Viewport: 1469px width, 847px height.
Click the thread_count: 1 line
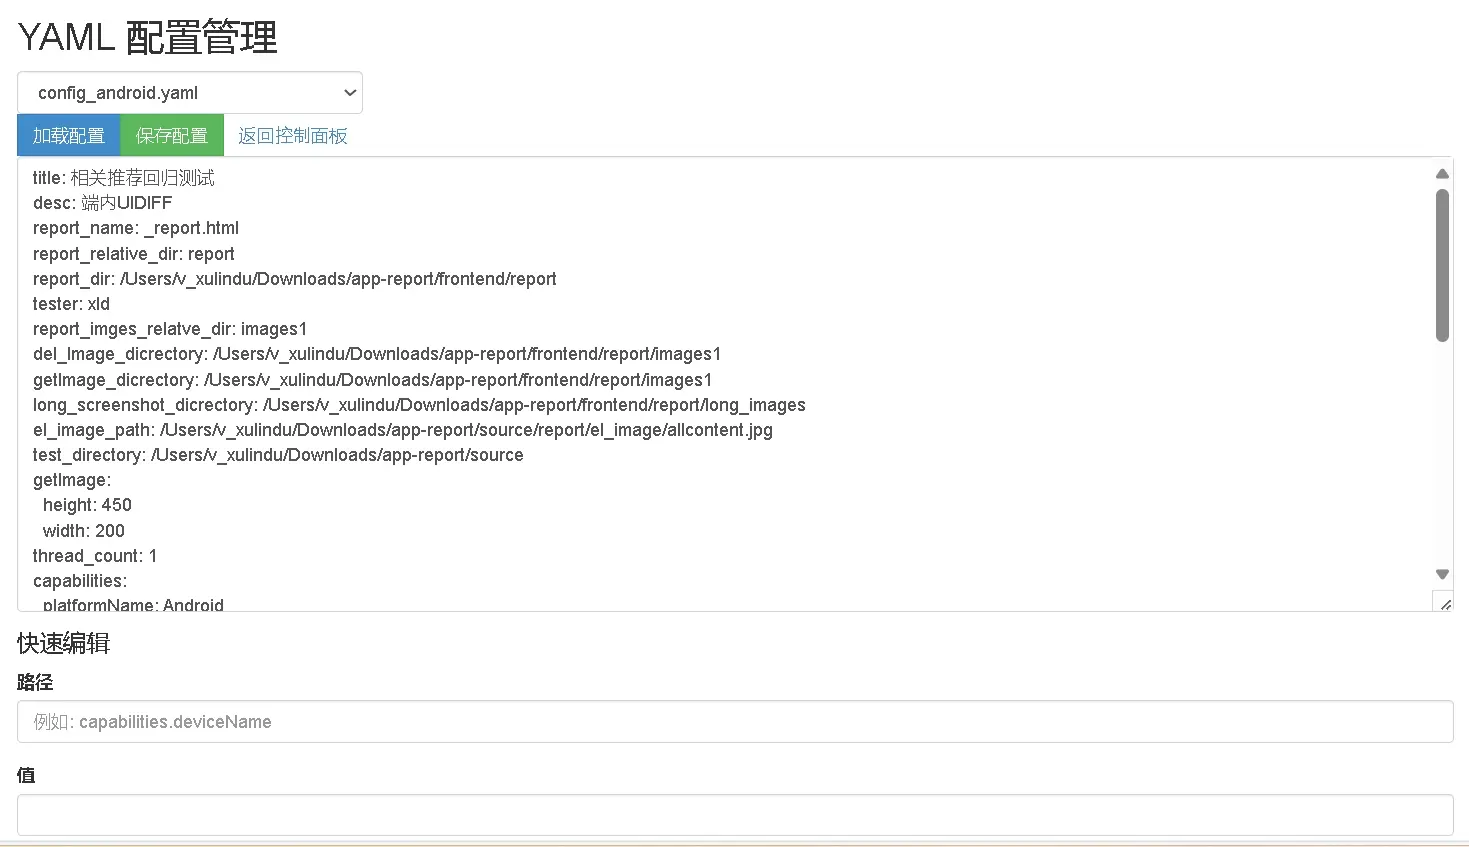tap(95, 556)
